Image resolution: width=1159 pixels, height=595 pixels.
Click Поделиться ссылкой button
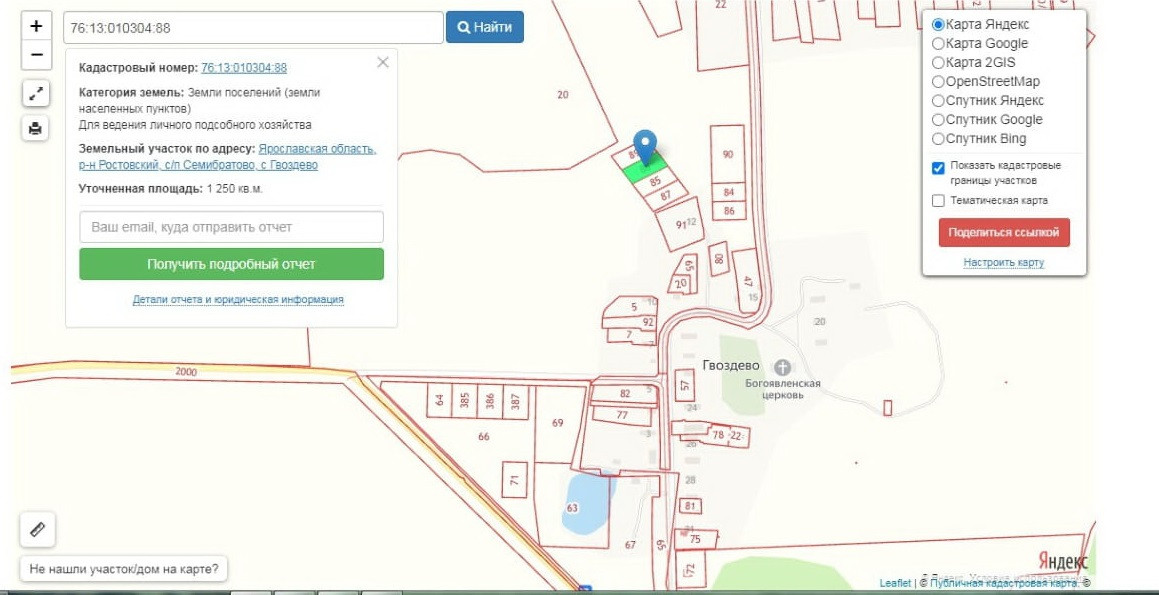1003,232
